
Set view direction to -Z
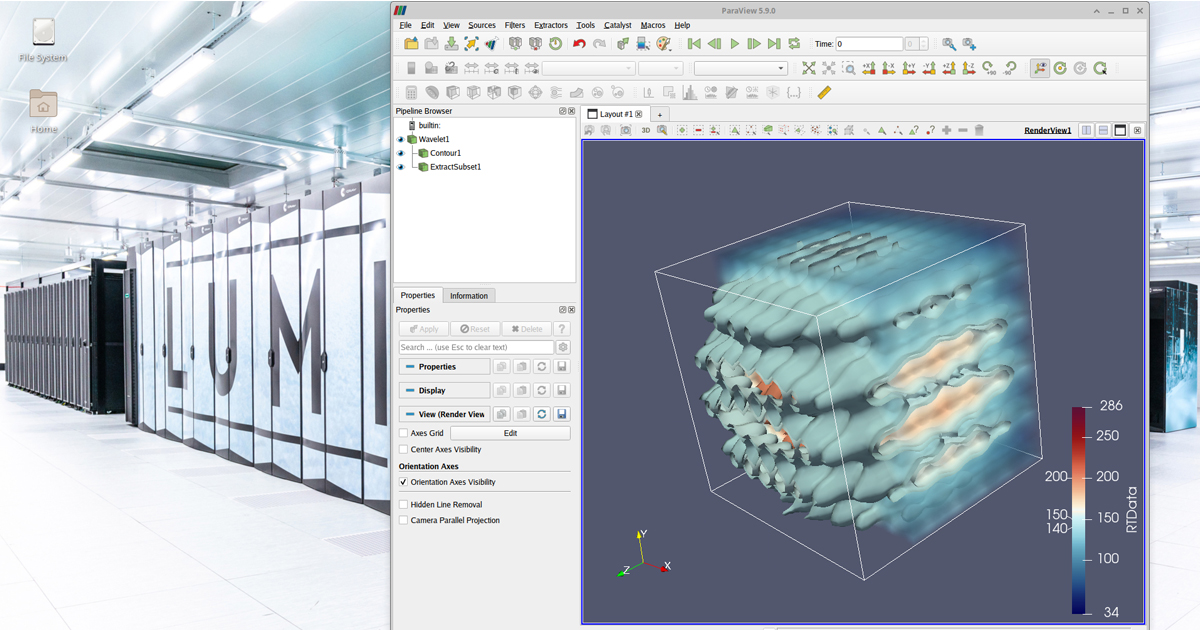coord(969,68)
